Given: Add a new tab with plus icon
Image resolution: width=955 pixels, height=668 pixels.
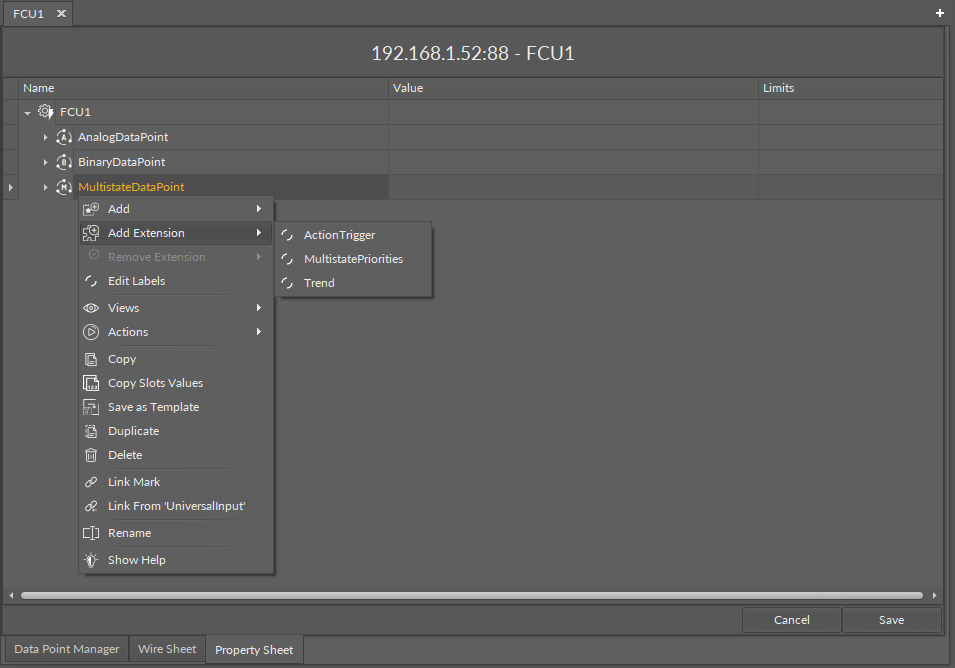Looking at the screenshot, I should click(x=939, y=13).
